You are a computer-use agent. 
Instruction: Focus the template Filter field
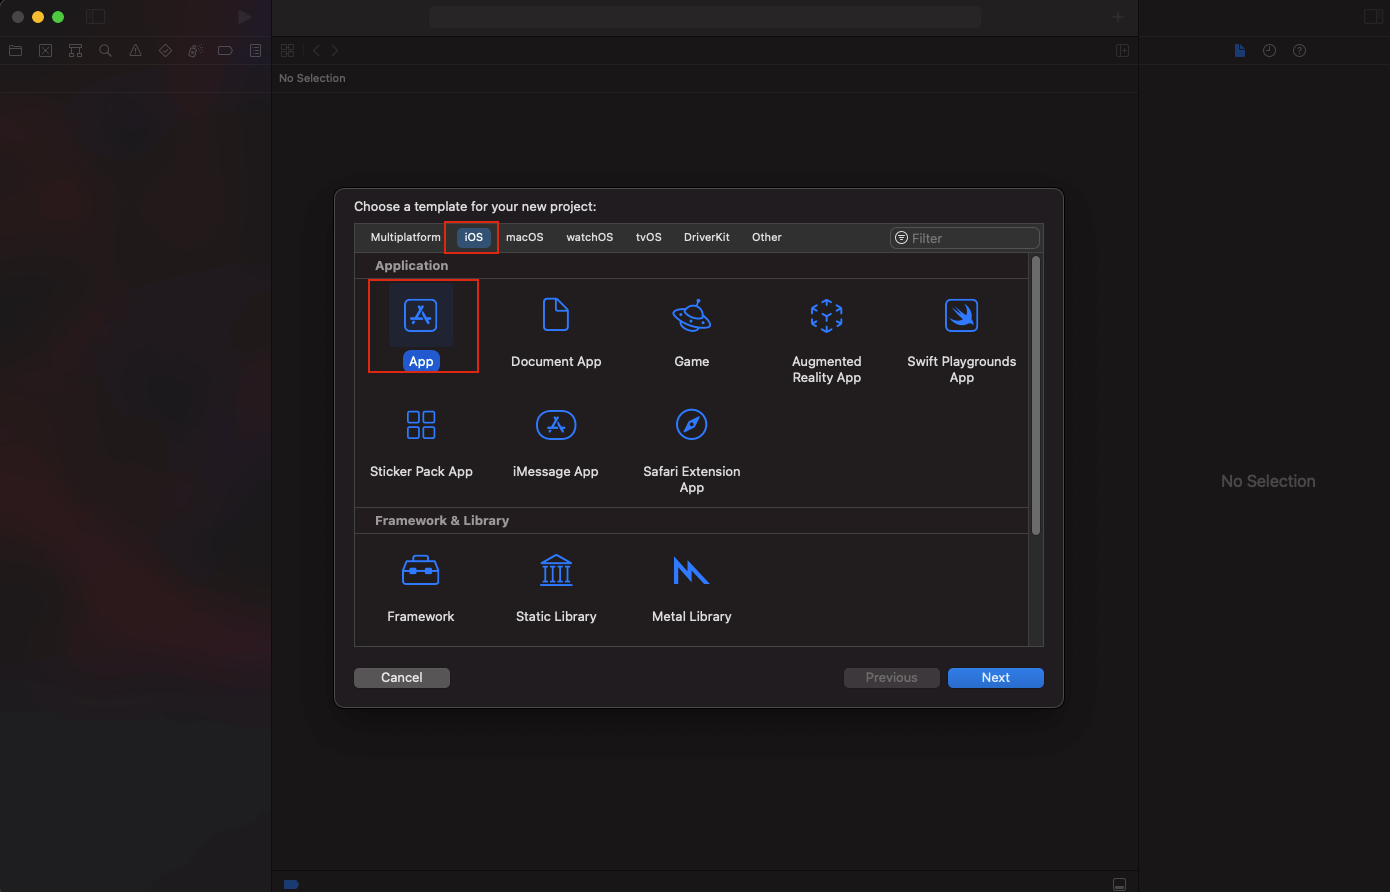point(965,238)
